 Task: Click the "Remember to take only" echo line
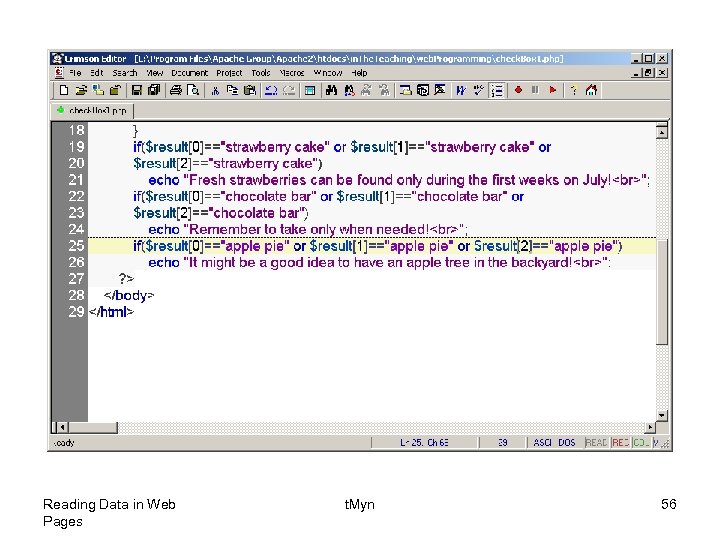coord(308,230)
